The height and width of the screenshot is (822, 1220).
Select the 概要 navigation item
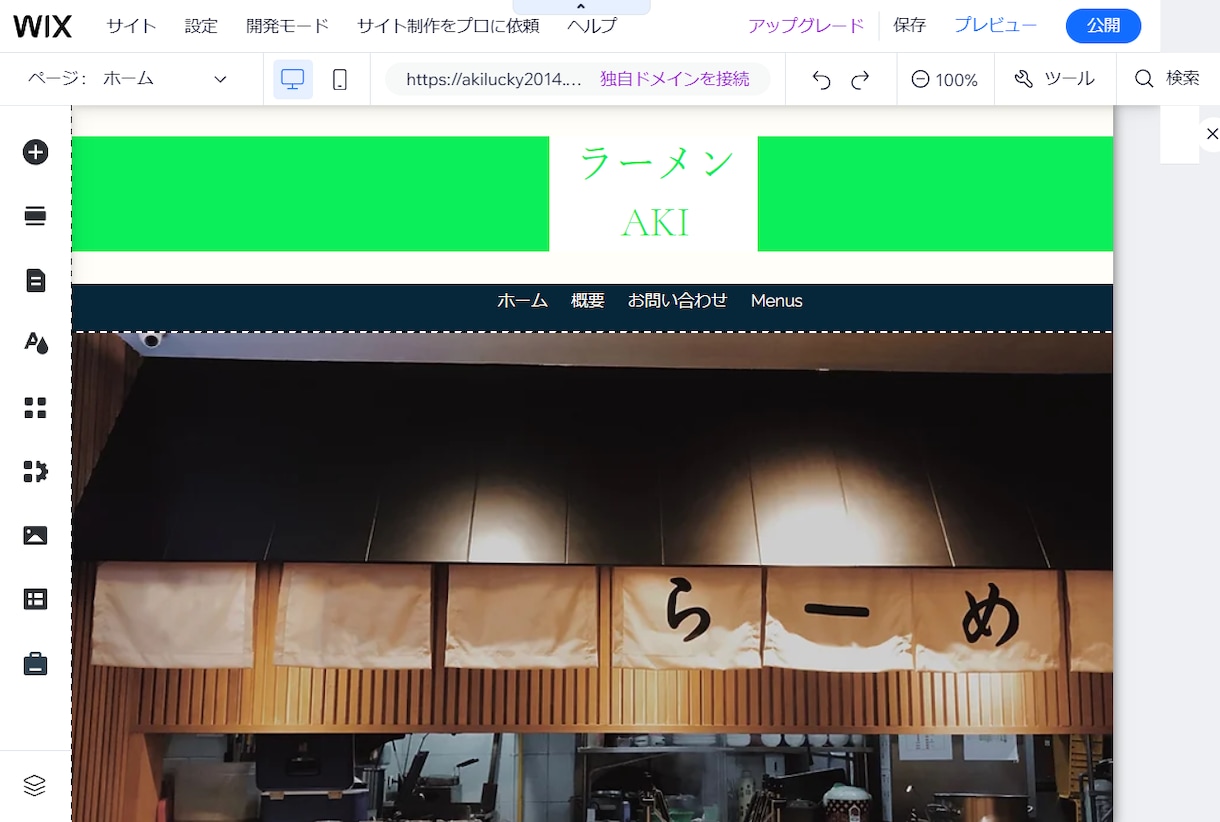pyautogui.click(x=588, y=301)
